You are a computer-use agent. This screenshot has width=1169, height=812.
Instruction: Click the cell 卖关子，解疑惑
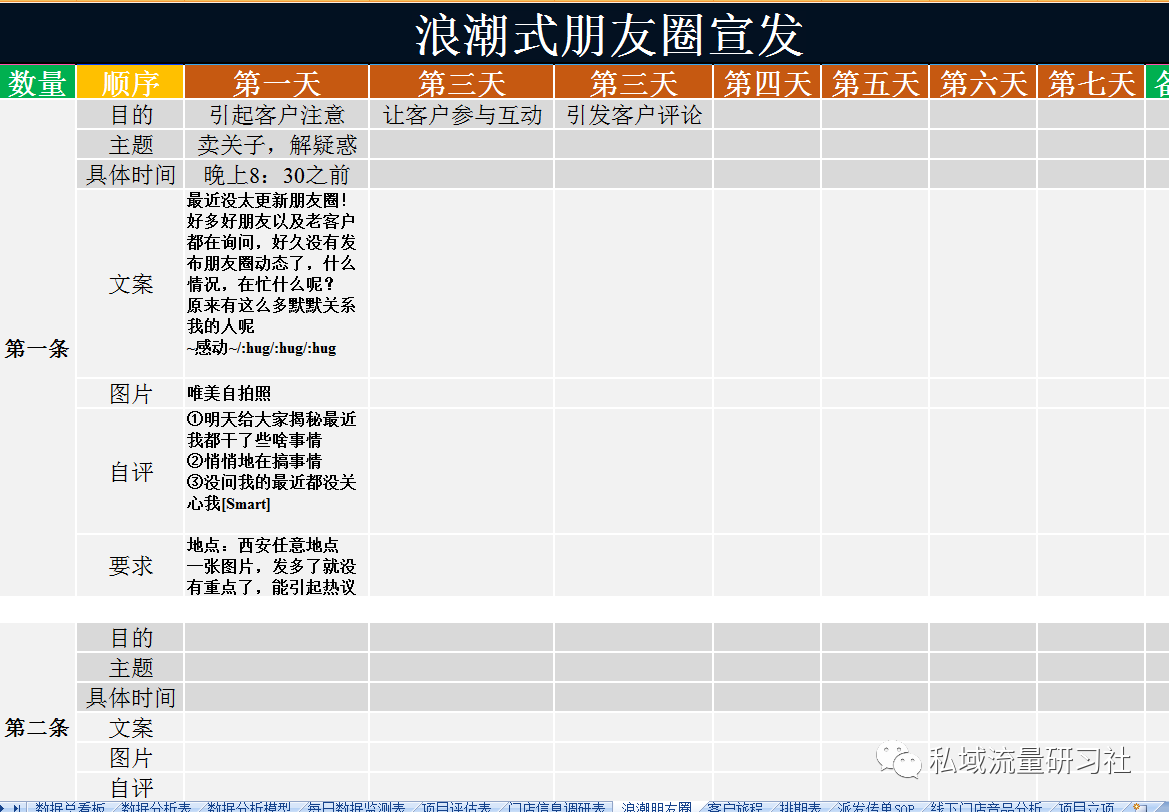277,145
